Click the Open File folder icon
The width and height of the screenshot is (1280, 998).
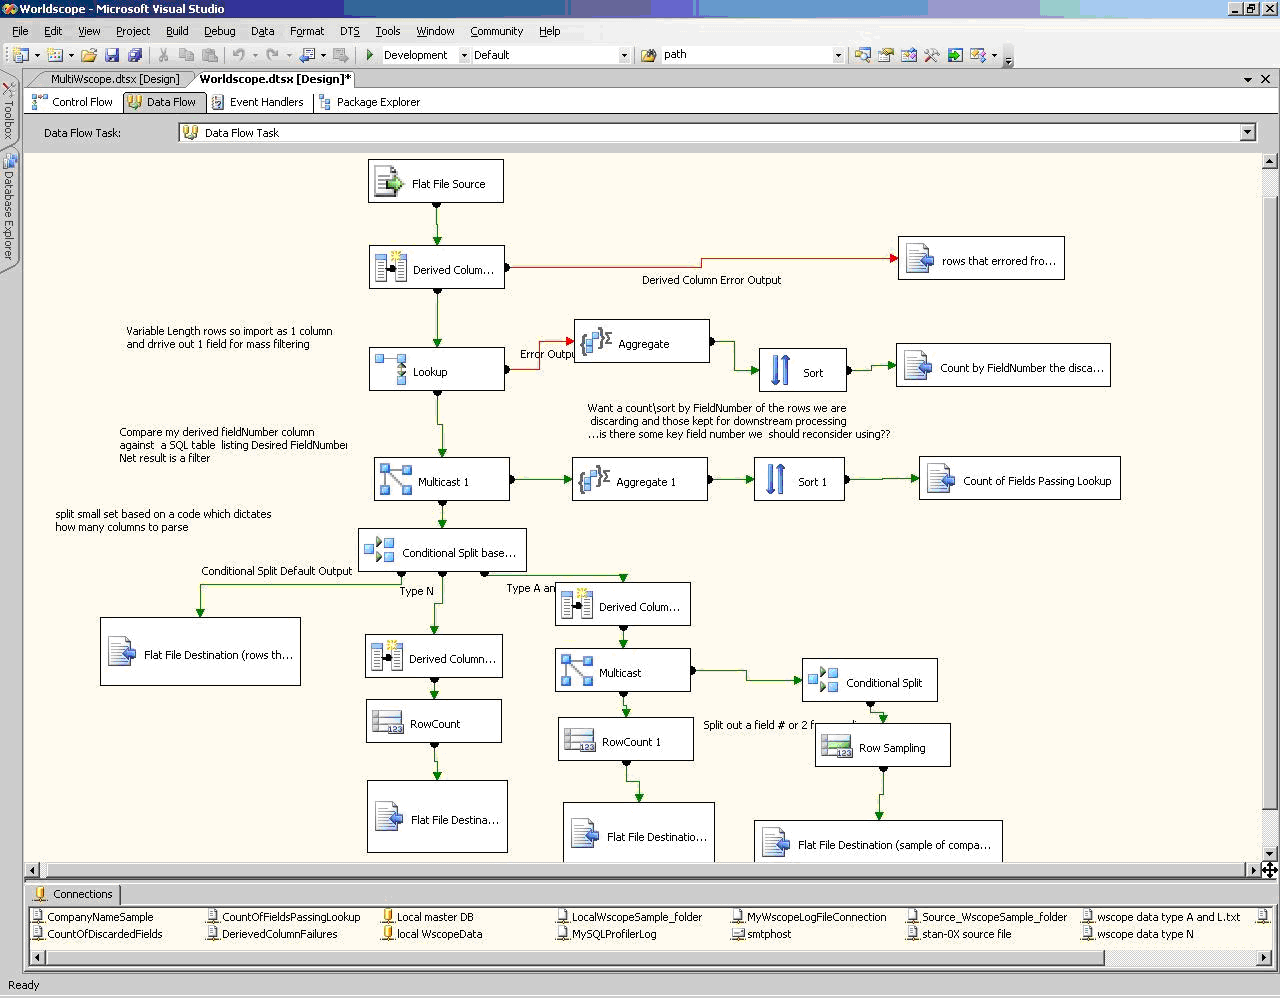pyautogui.click(x=89, y=55)
